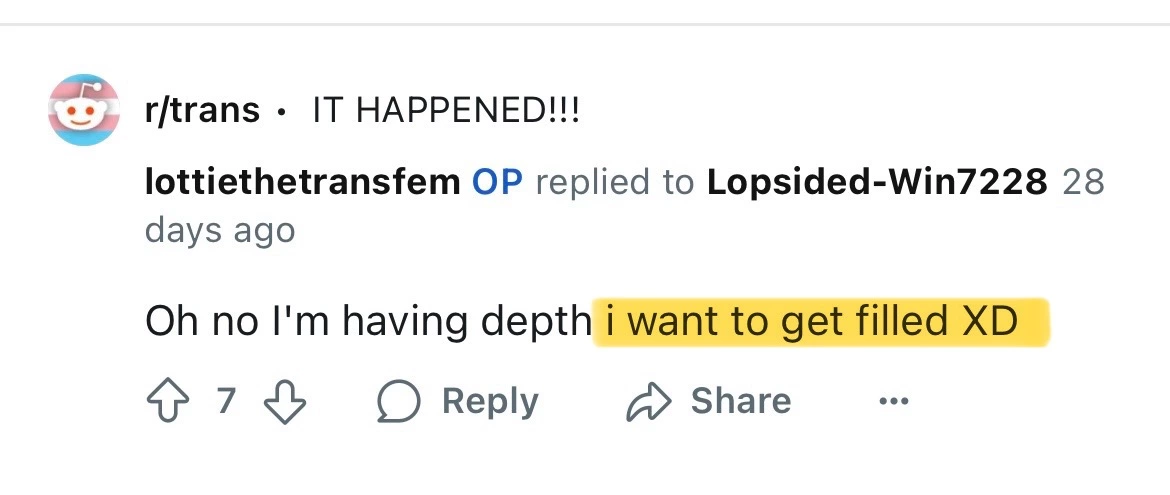
Task: Open the r/trans subreddit link
Action: click(203, 110)
